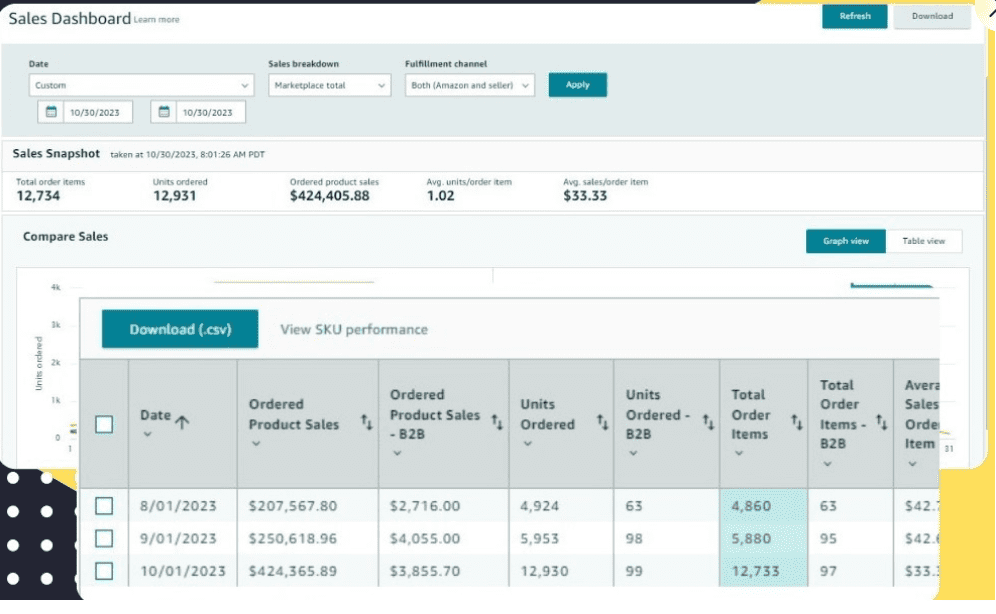
Task: Sort the Total Order Items column
Action: pyautogui.click(x=796, y=423)
